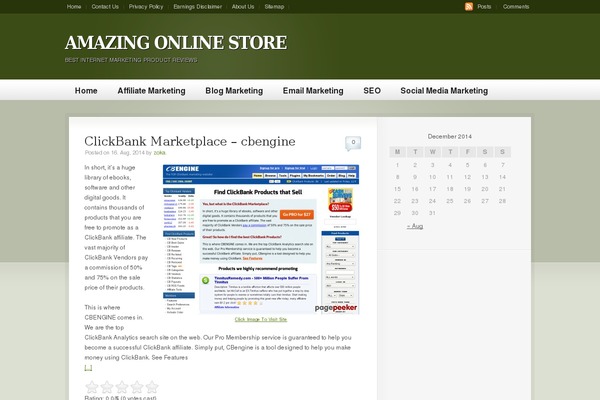This screenshot has width=600, height=400.
Task: Click the read more [...] link
Action: click(88, 368)
